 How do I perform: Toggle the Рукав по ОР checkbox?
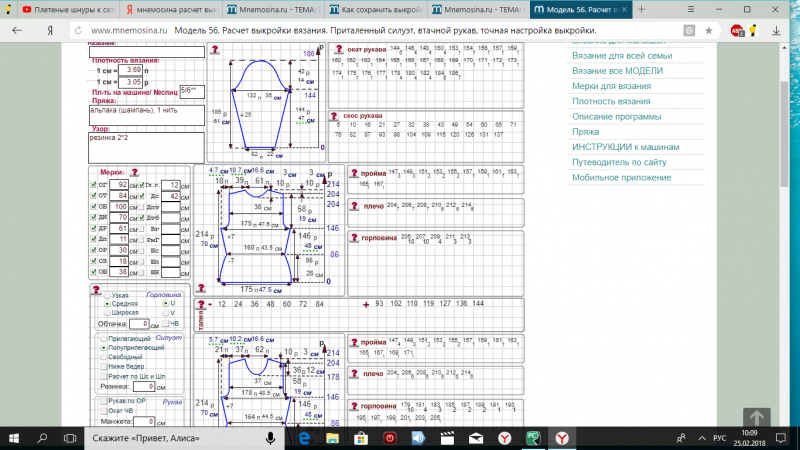(x=101, y=402)
